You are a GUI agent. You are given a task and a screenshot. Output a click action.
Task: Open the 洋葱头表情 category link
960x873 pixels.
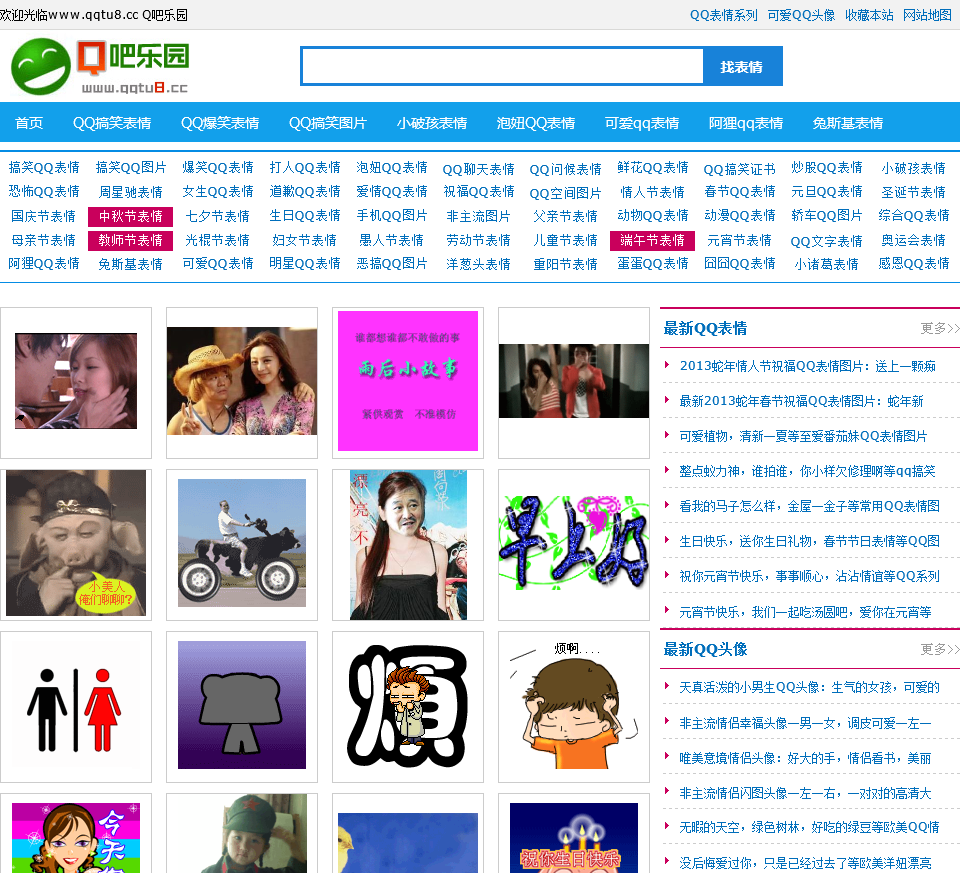click(478, 264)
